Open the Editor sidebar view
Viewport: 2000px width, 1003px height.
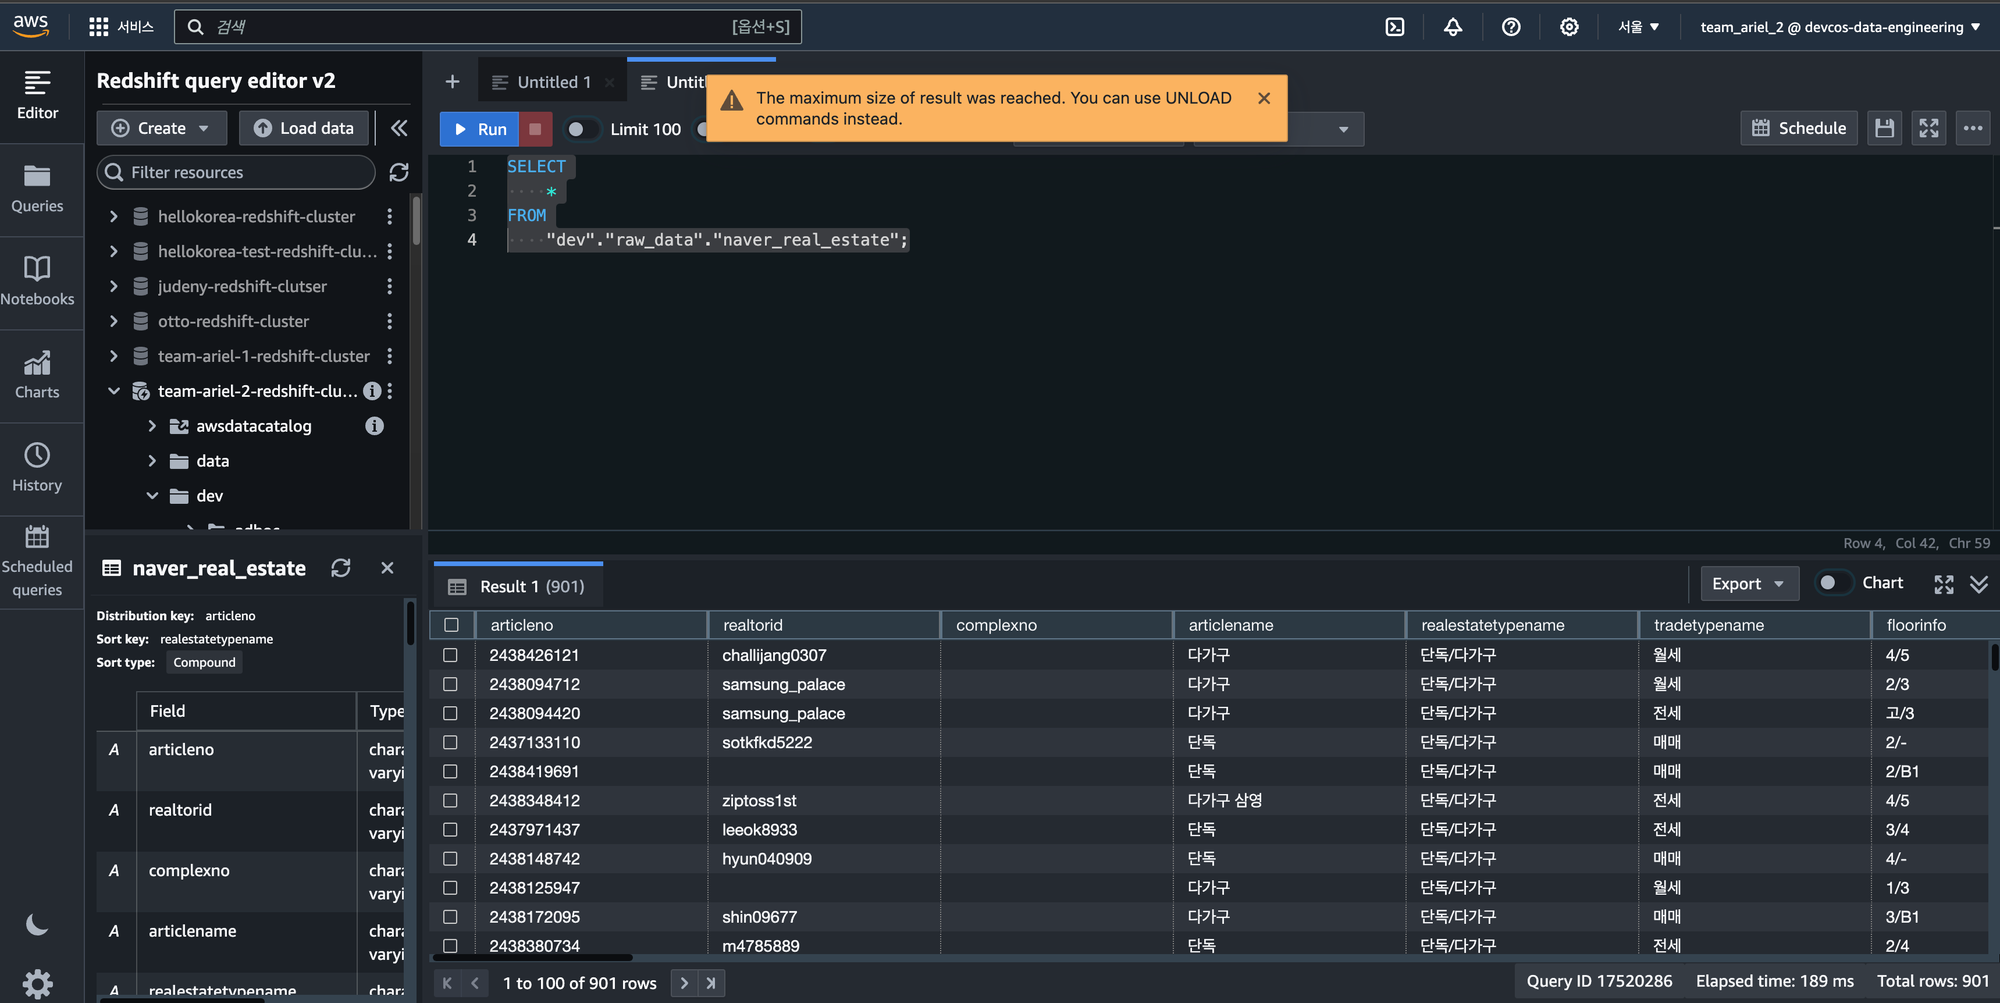(37, 96)
